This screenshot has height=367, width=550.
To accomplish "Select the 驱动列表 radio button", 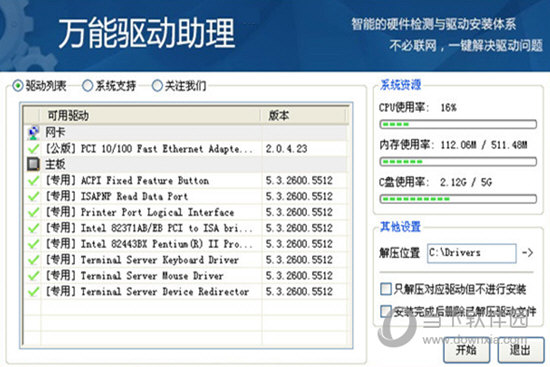I will (x=18, y=86).
